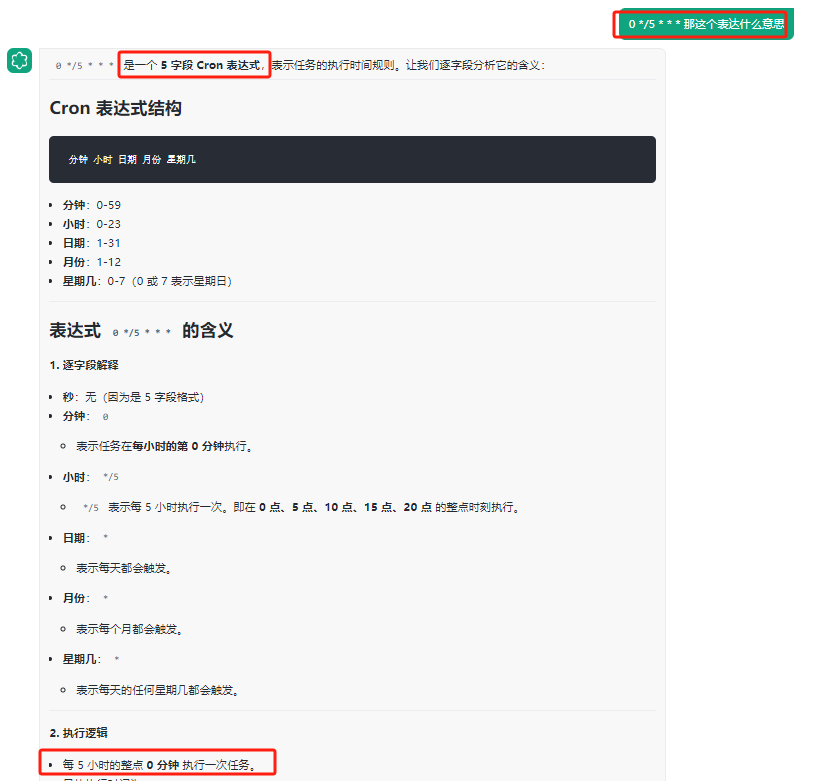Screen dimensions: 814x781
Task: Click the ChatGPT assistant avatar icon
Action: pyautogui.click(x=20, y=60)
